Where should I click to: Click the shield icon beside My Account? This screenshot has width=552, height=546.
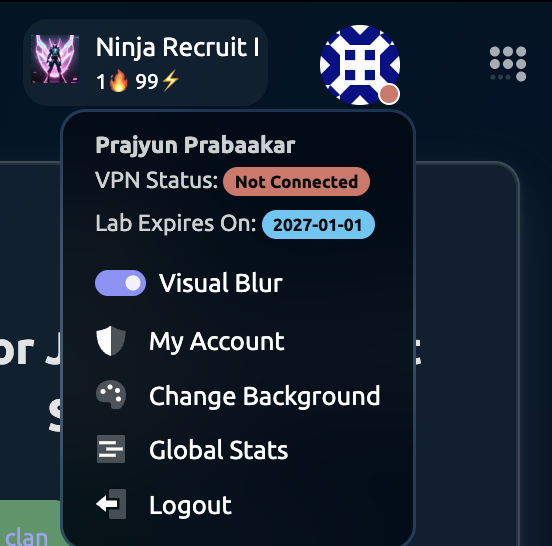[x=111, y=341]
